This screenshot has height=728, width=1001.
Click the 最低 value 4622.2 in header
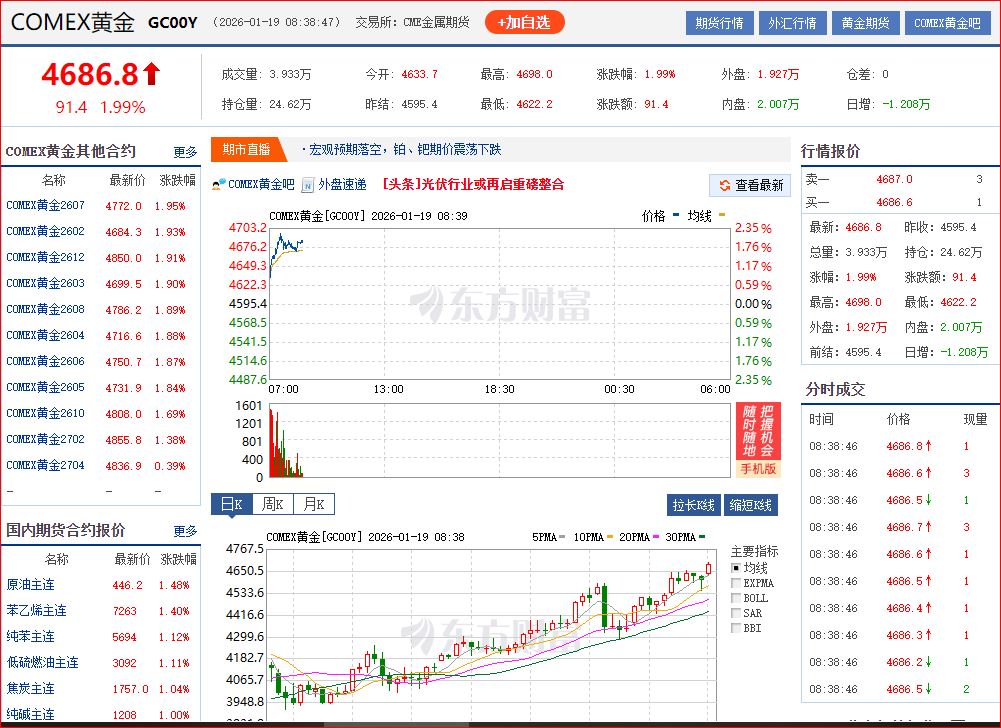[x=534, y=104]
